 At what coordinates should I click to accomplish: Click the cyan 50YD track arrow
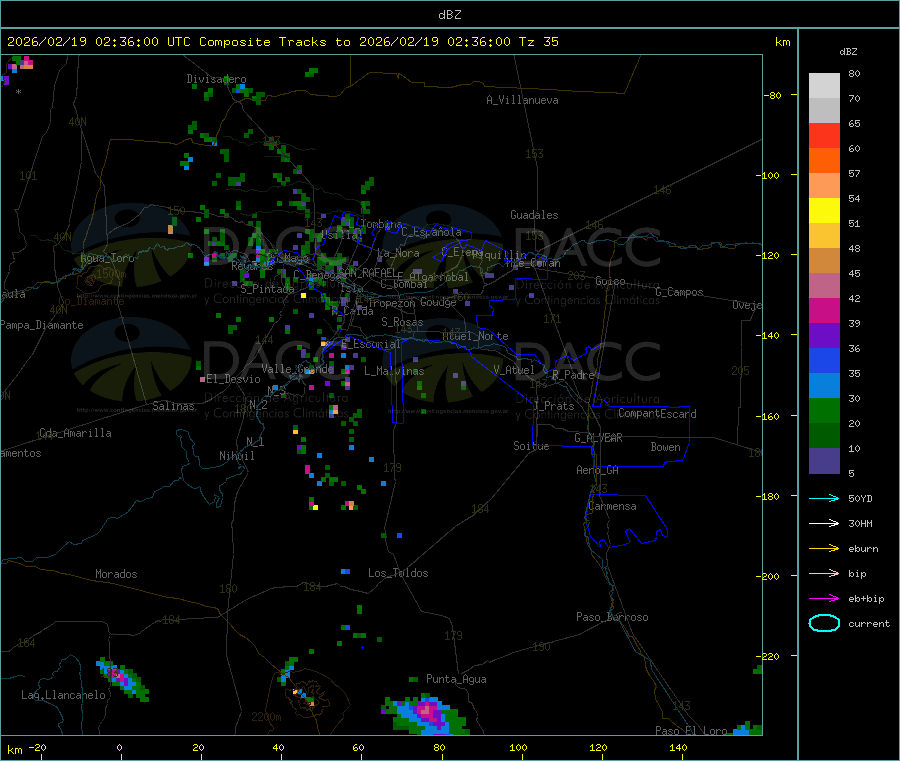tap(824, 498)
